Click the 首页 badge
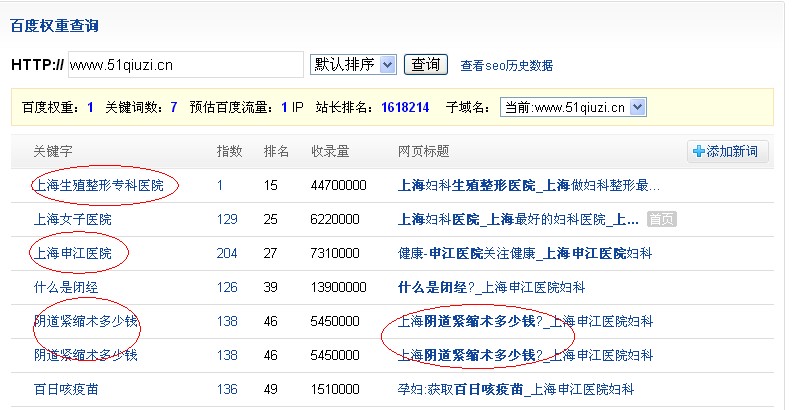The height and width of the screenshot is (410, 796). click(x=662, y=219)
